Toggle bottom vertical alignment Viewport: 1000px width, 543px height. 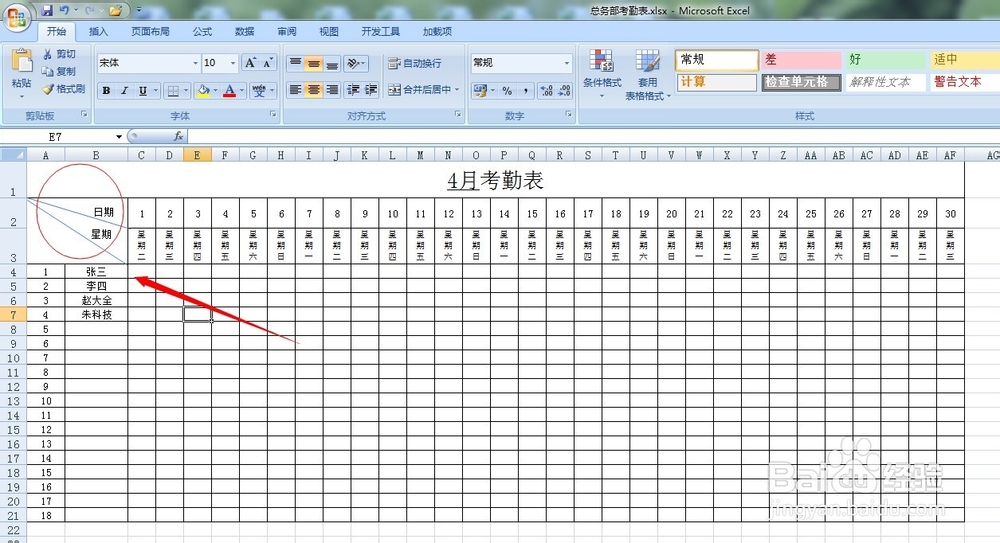click(x=332, y=63)
